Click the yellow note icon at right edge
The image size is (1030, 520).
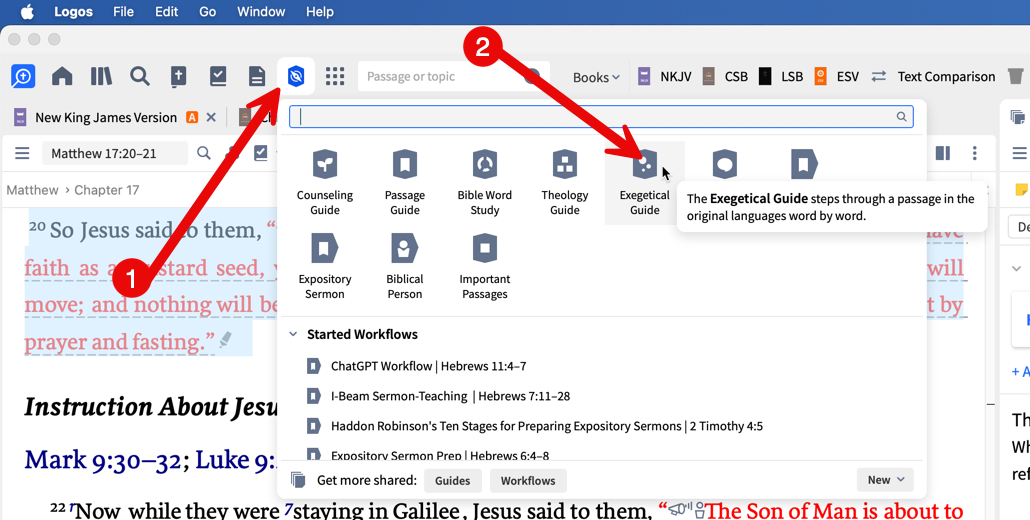[x=1021, y=190]
